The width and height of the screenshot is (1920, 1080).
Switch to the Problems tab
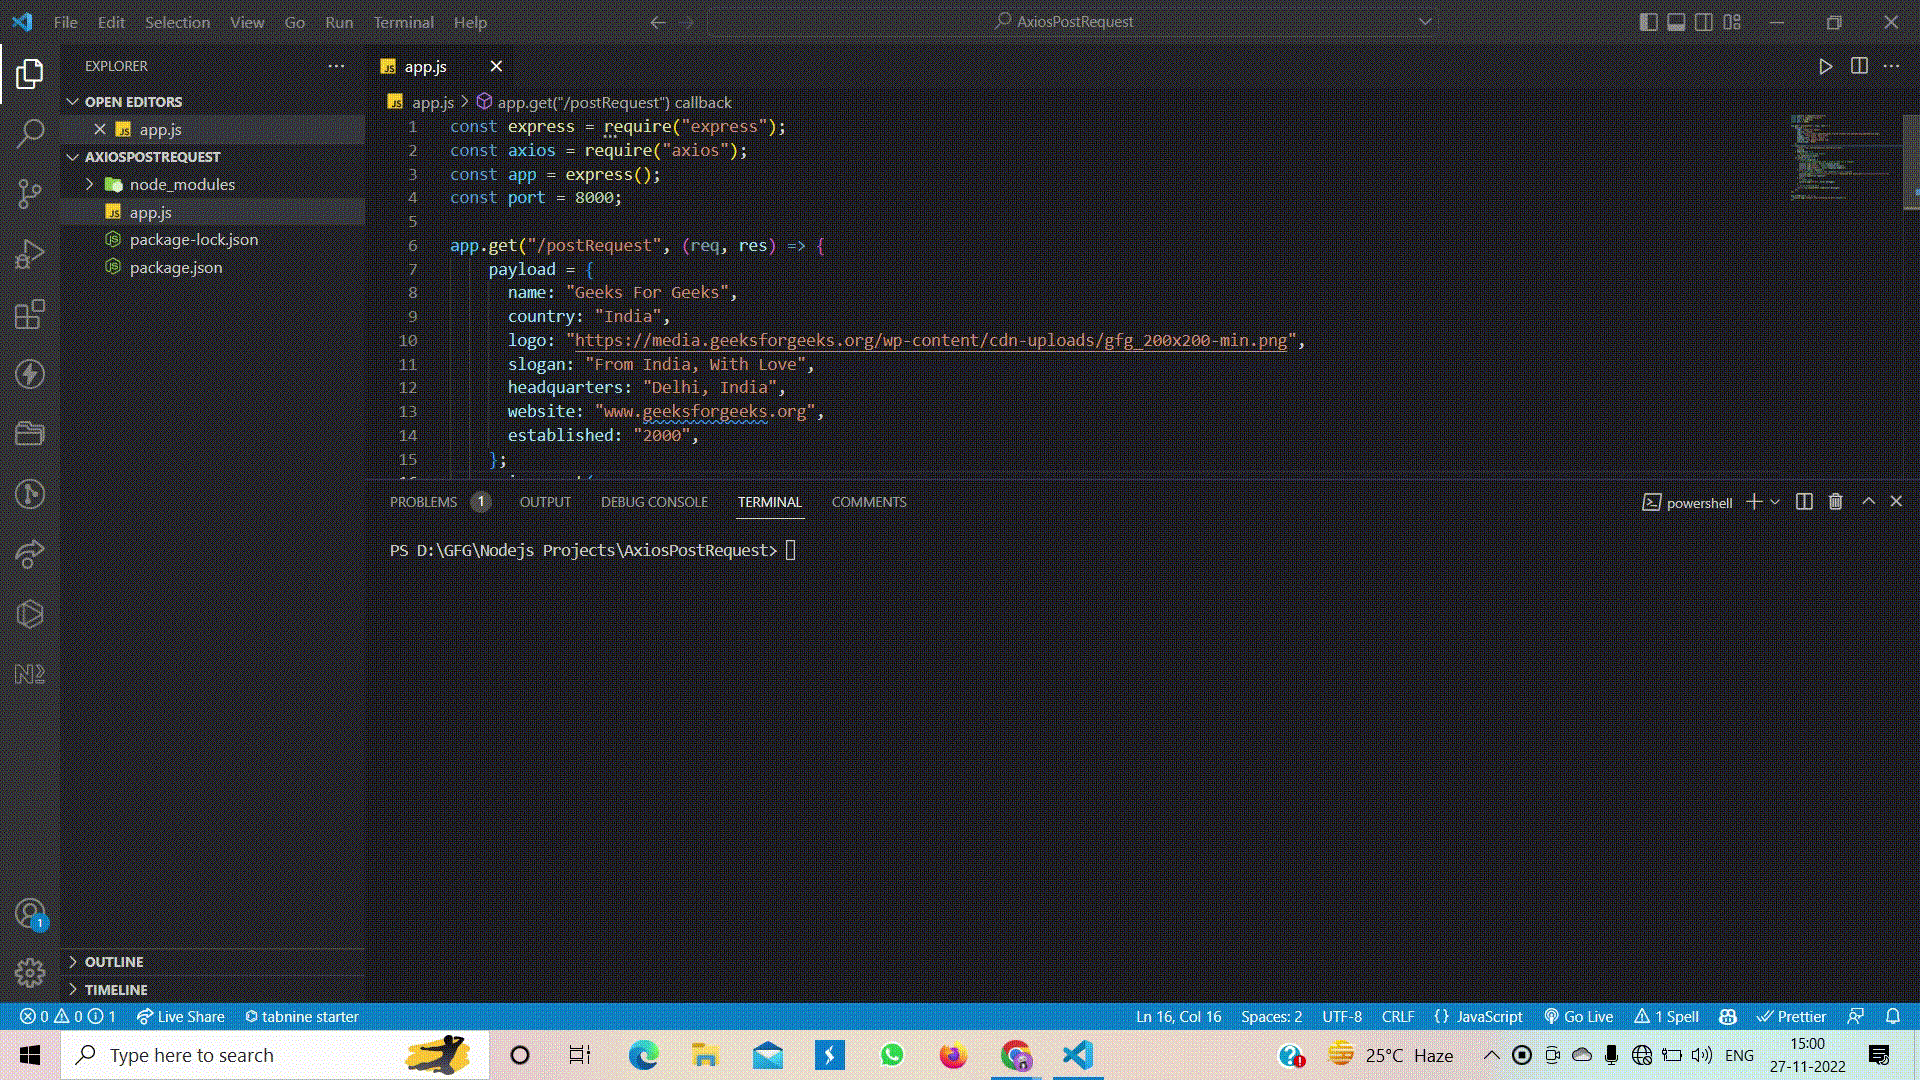(x=423, y=502)
